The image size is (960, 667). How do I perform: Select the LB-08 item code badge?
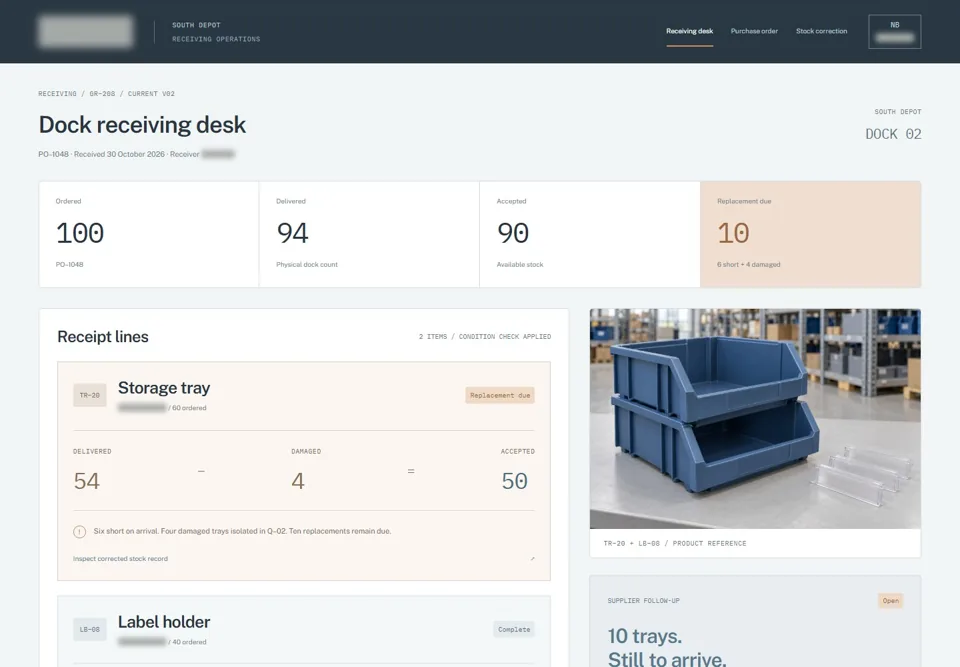pos(89,630)
